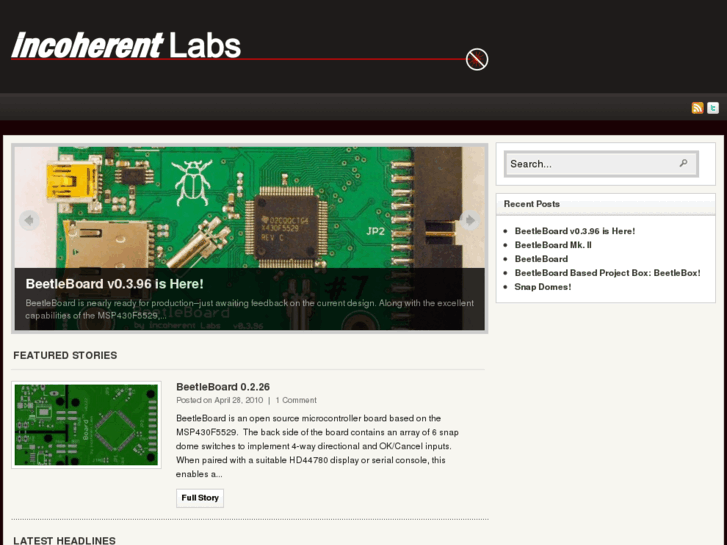Open recent post Snap Domes!

542,287
